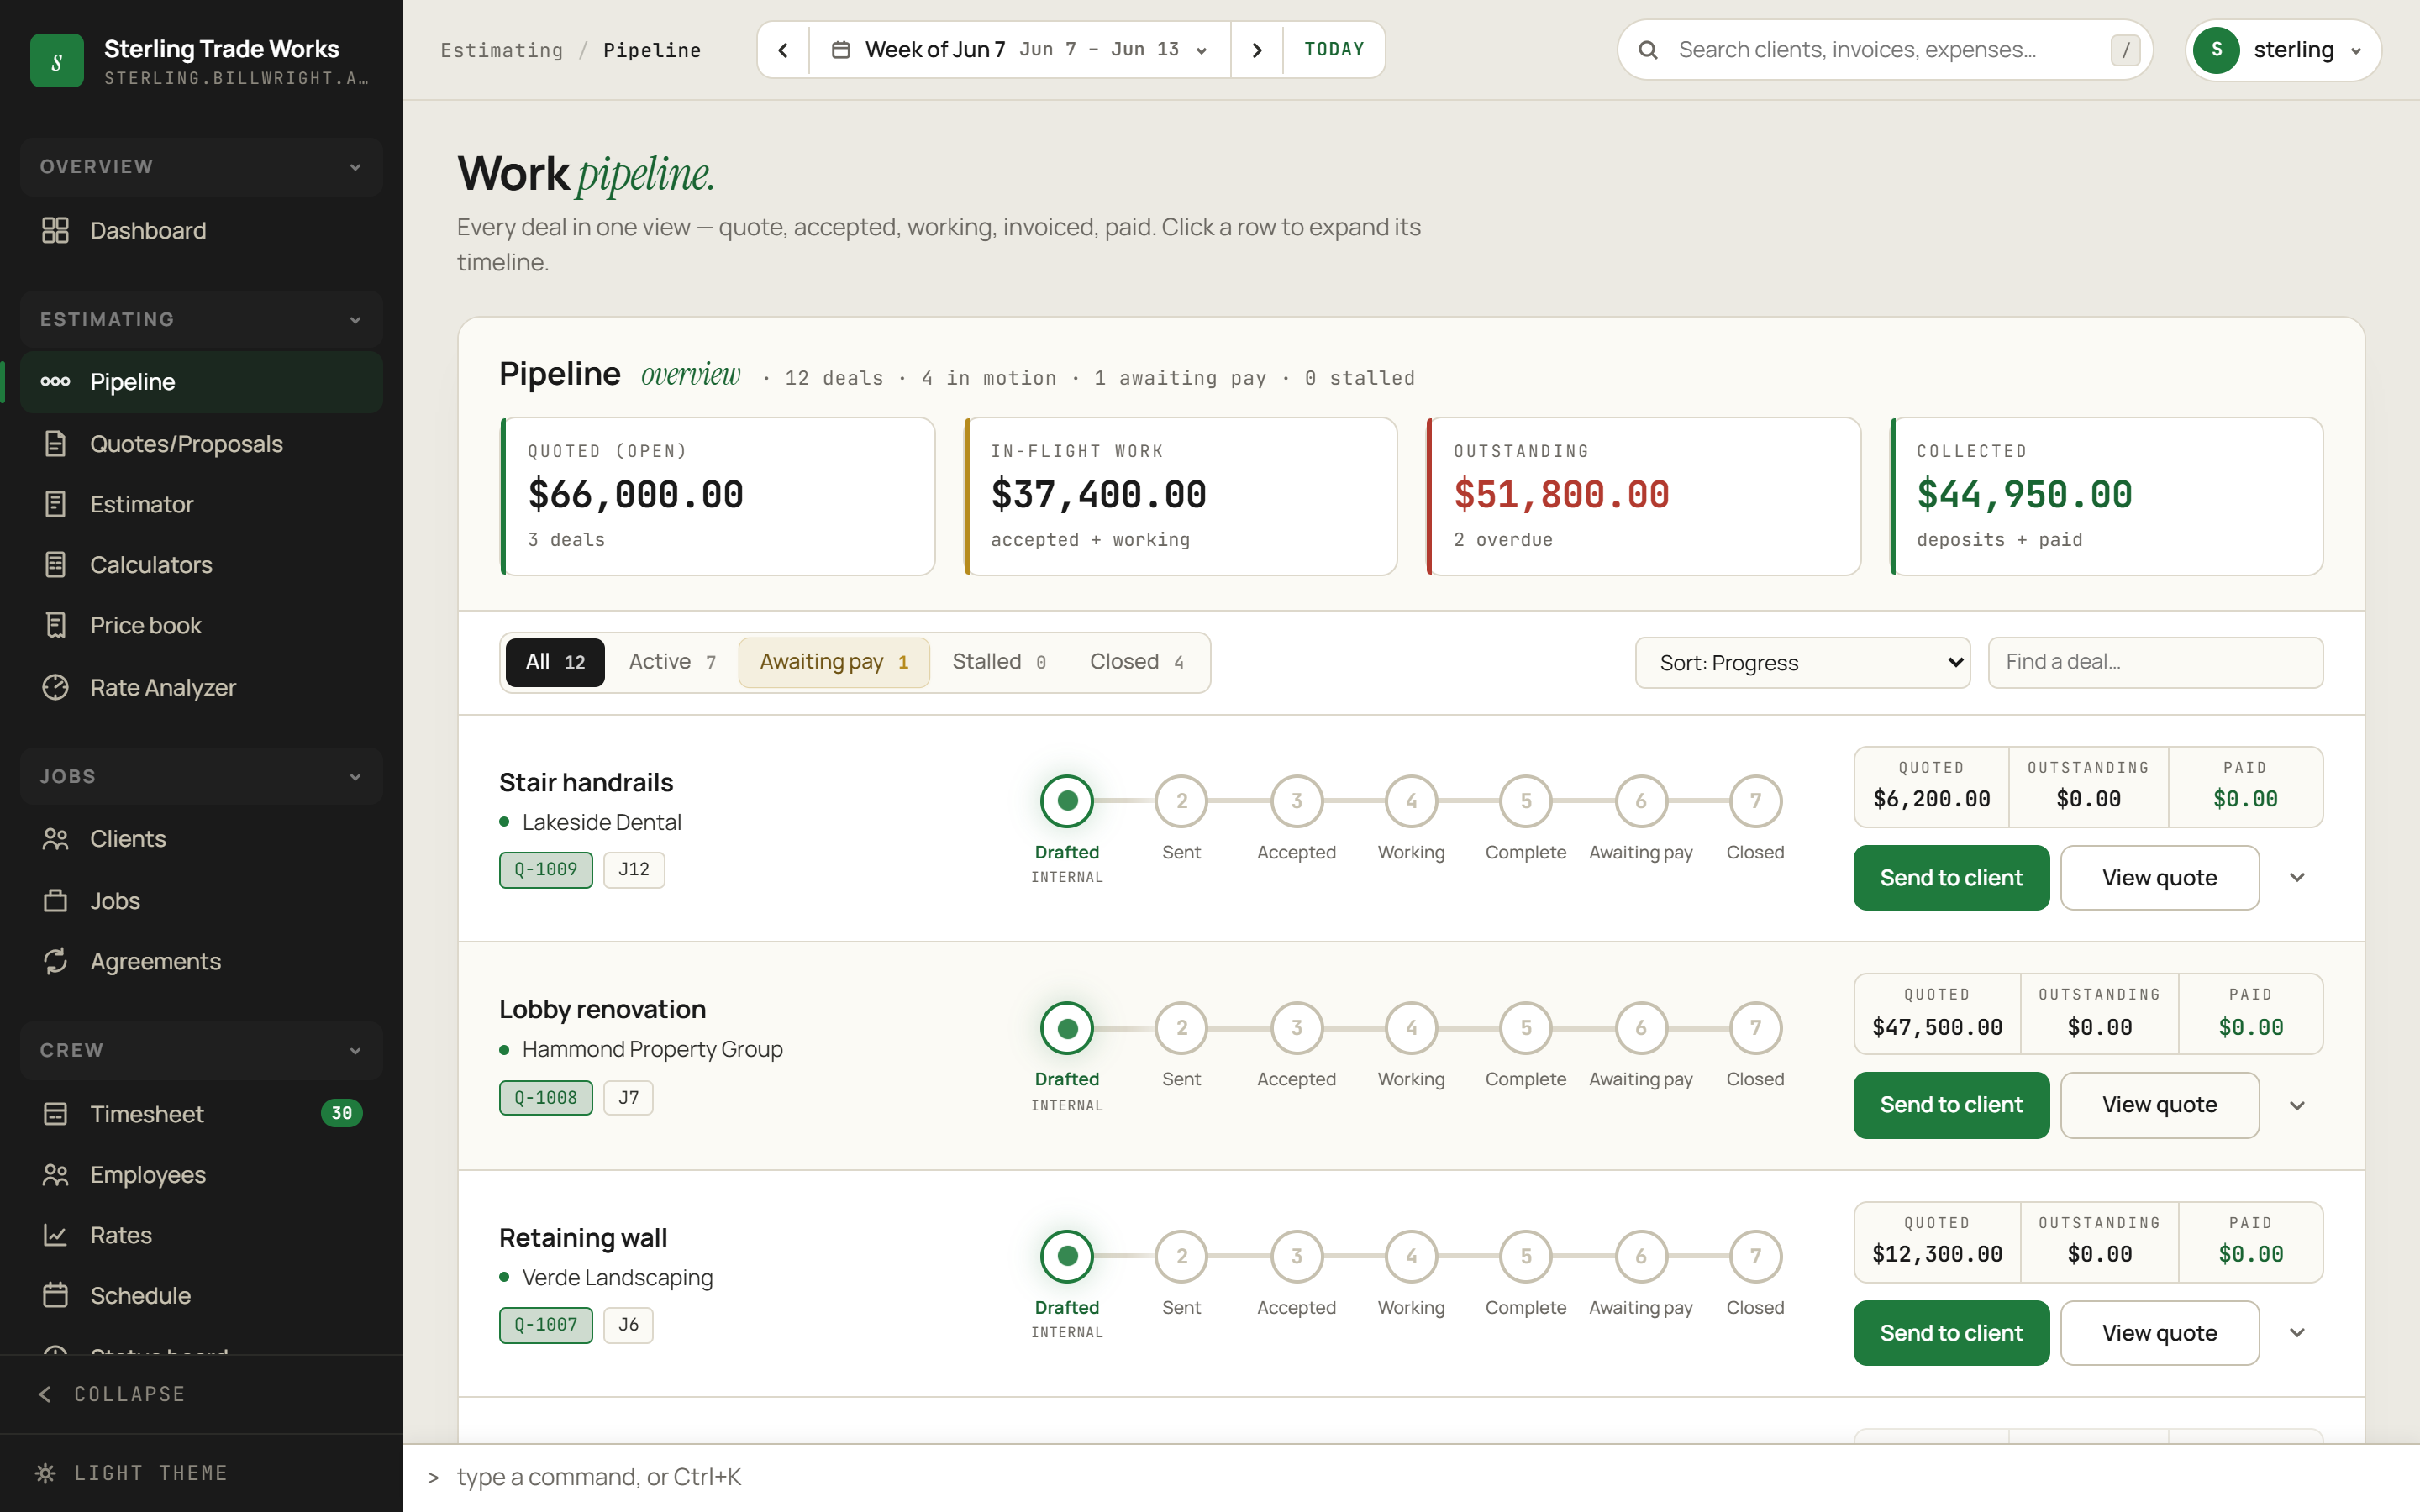Click stage 7 Closed for Retaining wall
Screen dimensions: 2420x1512
click(x=1755, y=1256)
